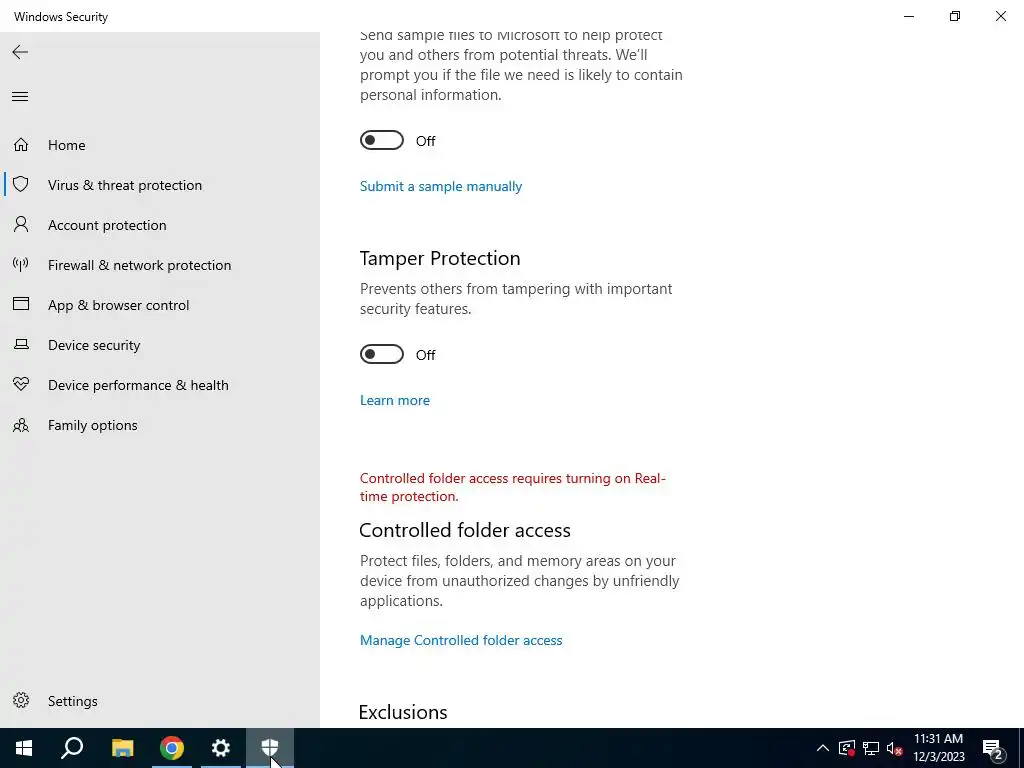Viewport: 1024px width, 768px height.
Task: Click the Windows Security title text
Action: tap(61, 16)
